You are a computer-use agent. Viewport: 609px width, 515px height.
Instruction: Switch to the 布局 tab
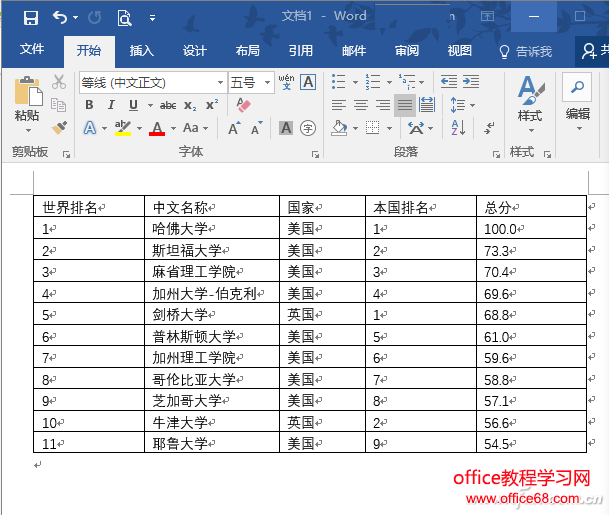click(248, 50)
